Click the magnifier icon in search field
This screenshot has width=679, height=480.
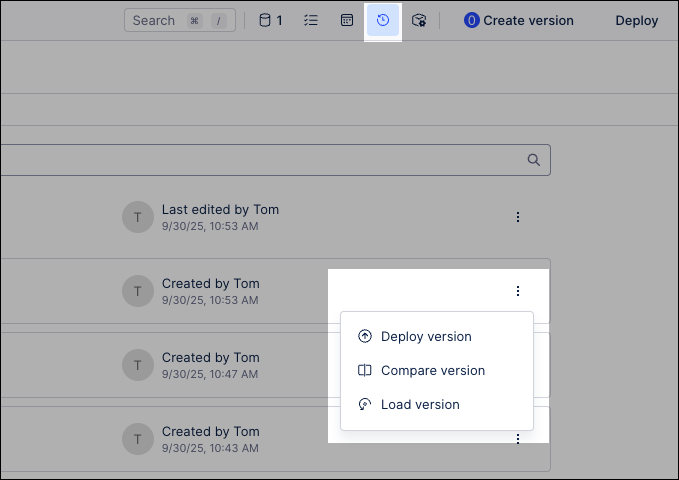(x=534, y=160)
